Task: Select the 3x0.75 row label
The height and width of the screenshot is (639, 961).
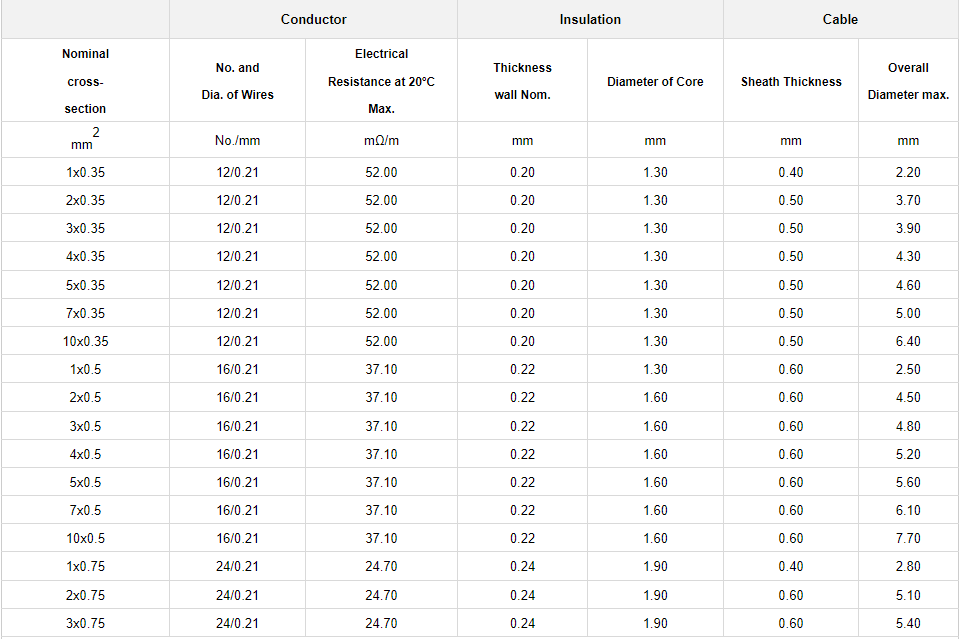Action: (85, 623)
